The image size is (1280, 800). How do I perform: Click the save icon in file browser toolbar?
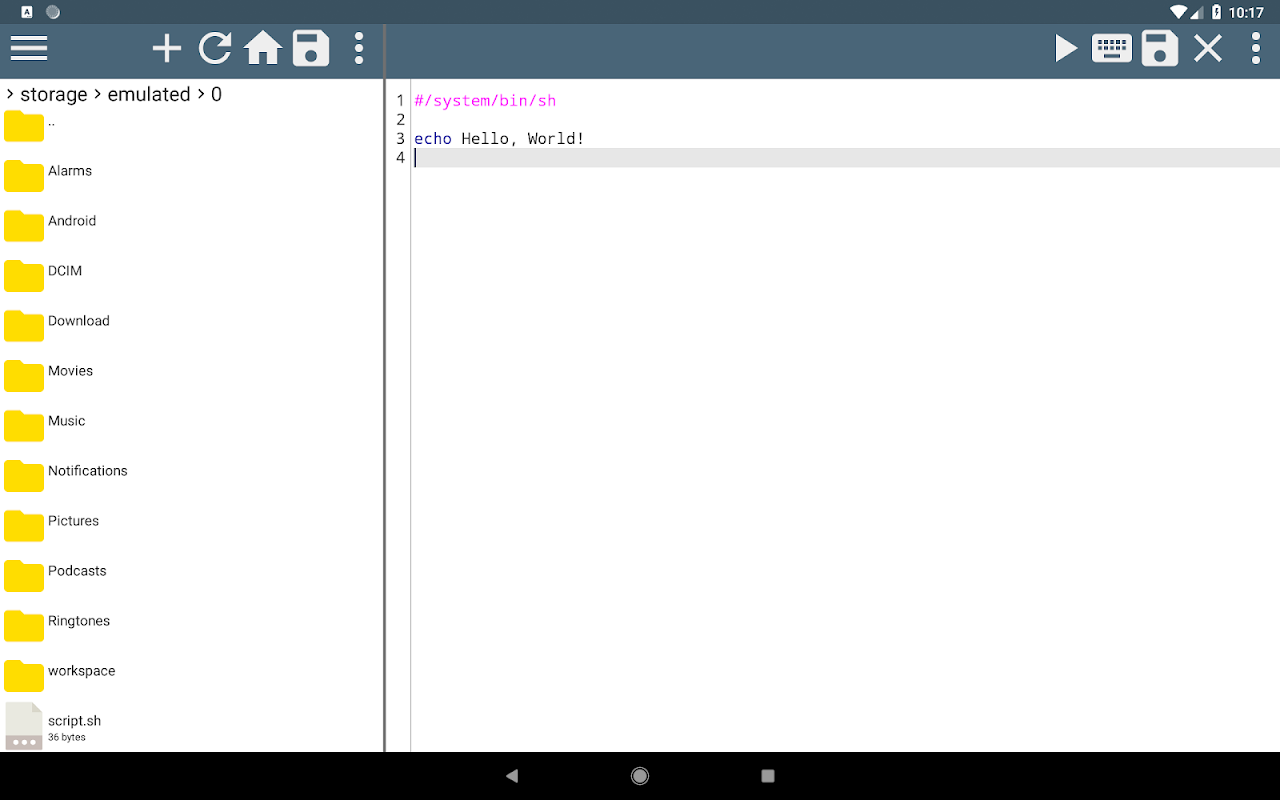pyautogui.click(x=311, y=48)
